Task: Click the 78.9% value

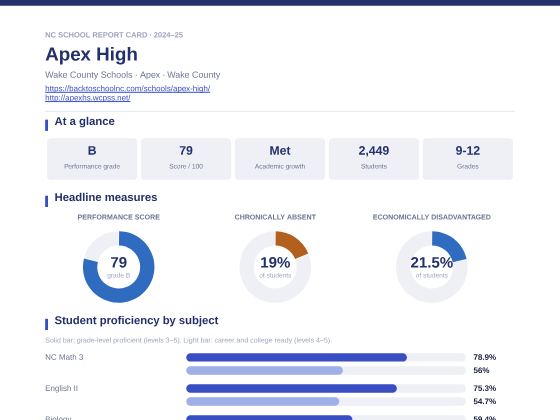Action: tap(484, 357)
